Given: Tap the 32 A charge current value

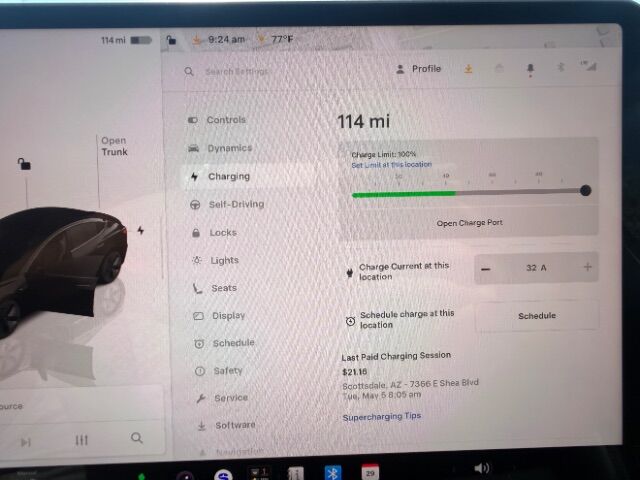Looking at the screenshot, I should pos(536,268).
